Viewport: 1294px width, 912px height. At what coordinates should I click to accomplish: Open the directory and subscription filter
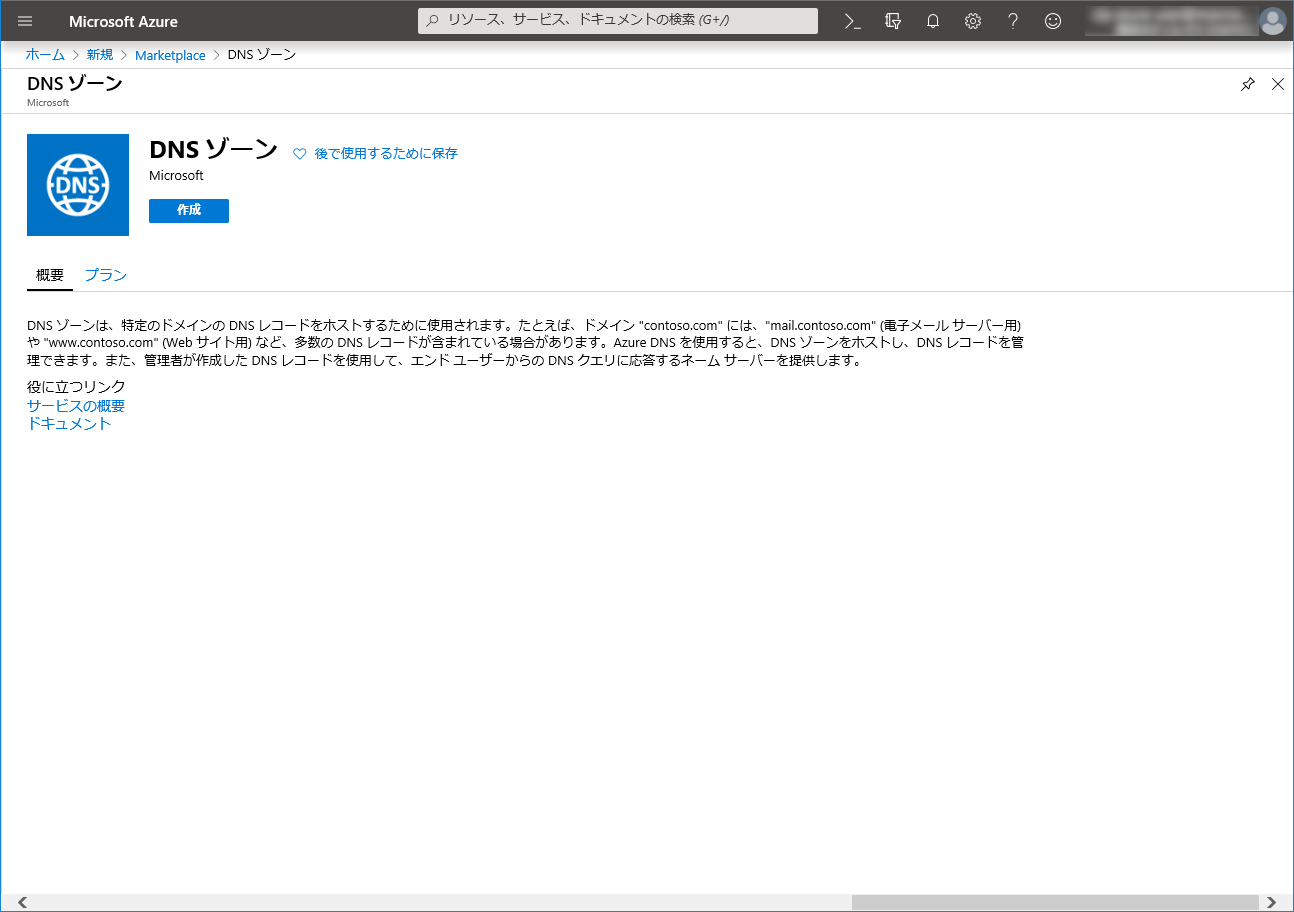(x=893, y=21)
